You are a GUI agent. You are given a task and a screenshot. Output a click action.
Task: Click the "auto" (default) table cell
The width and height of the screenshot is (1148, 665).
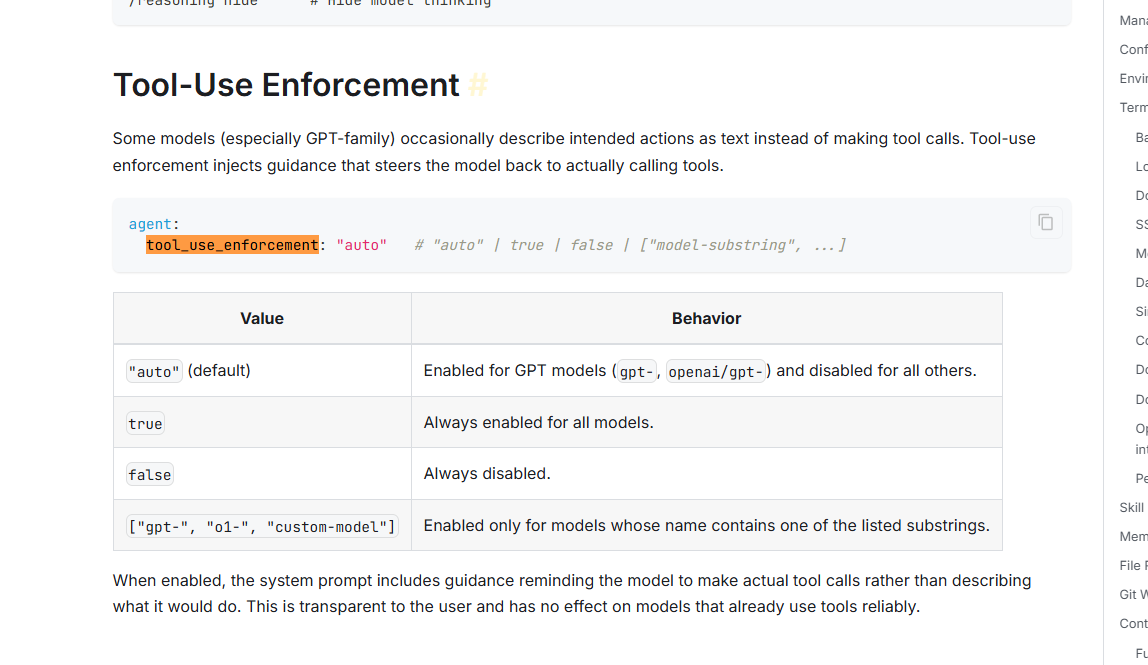click(189, 371)
